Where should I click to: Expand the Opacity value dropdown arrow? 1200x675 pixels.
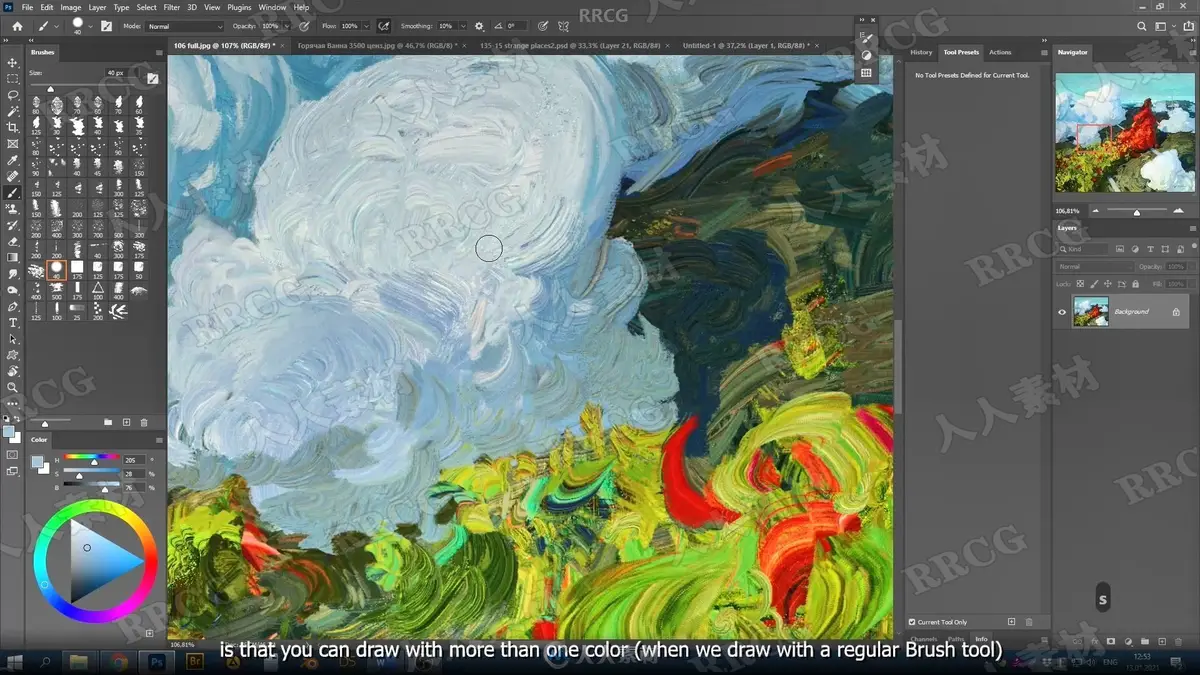point(286,26)
